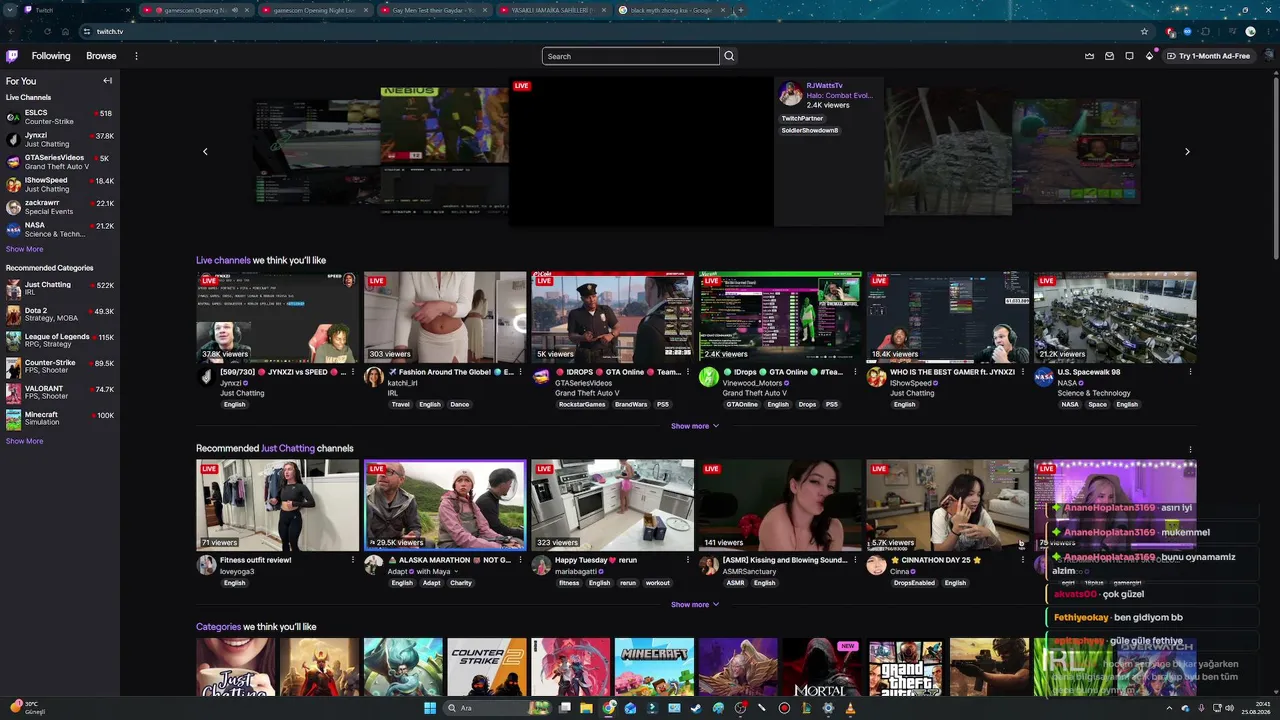The width and height of the screenshot is (1280, 720).
Task: Expand Show More under Live Channels sidebar
Action: pos(25,249)
